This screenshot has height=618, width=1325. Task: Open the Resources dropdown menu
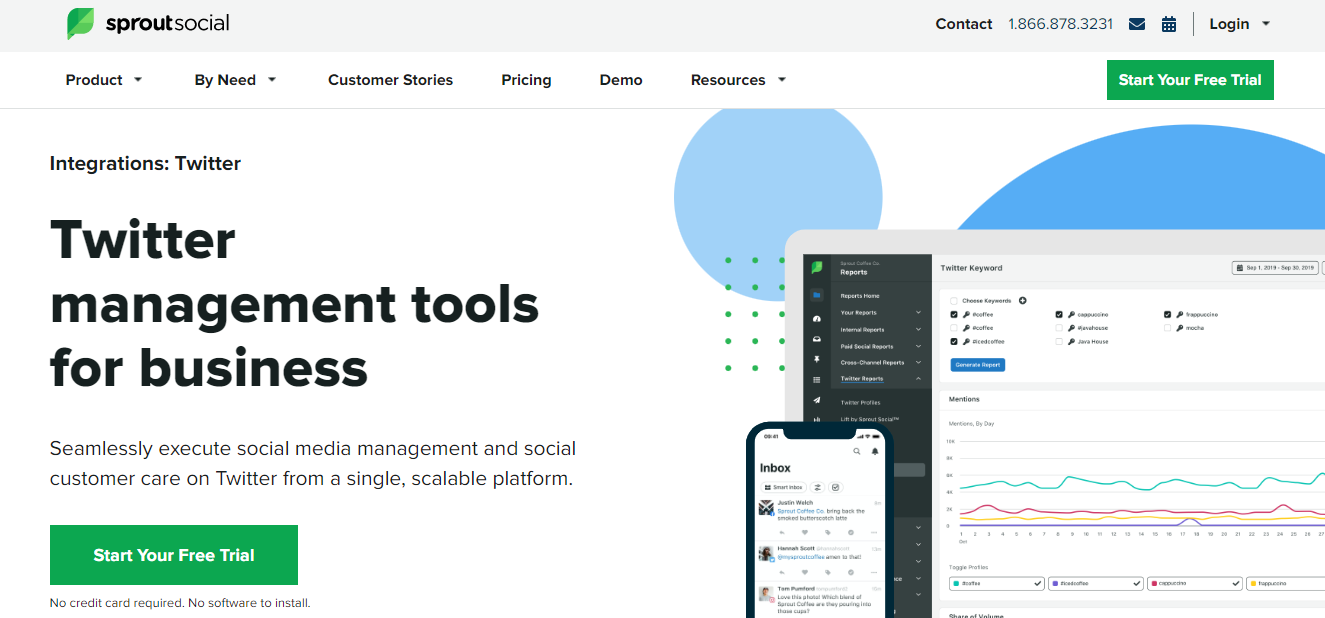point(738,80)
